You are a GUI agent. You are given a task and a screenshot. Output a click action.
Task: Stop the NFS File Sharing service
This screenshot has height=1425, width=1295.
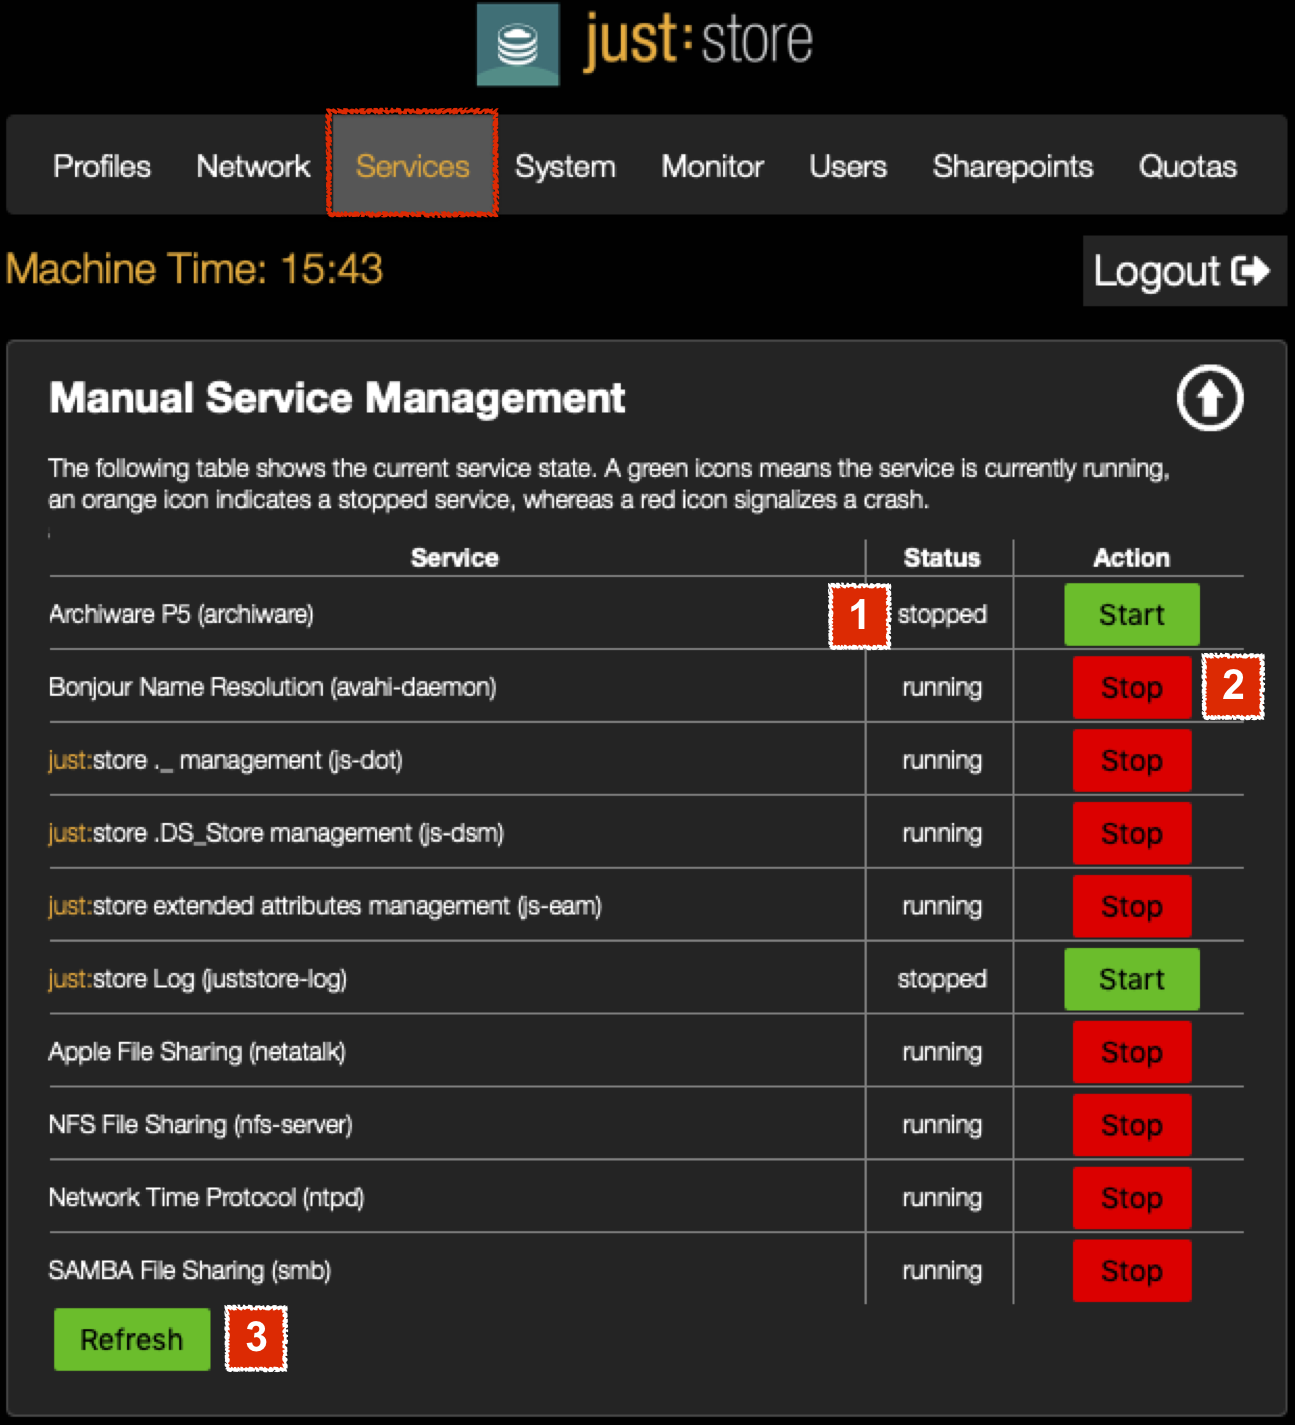coord(1131,1125)
